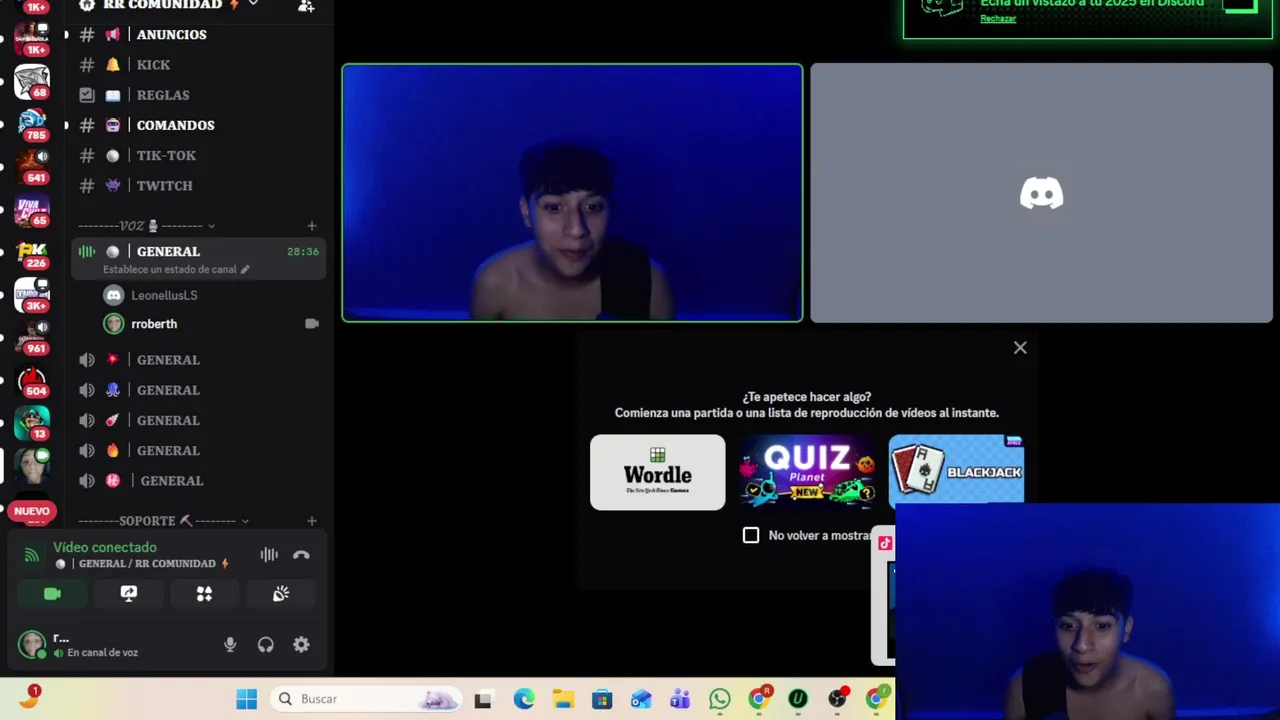Screen dimensions: 1280x720
Task: Start screen sharing from voice panel
Action: 129,594
